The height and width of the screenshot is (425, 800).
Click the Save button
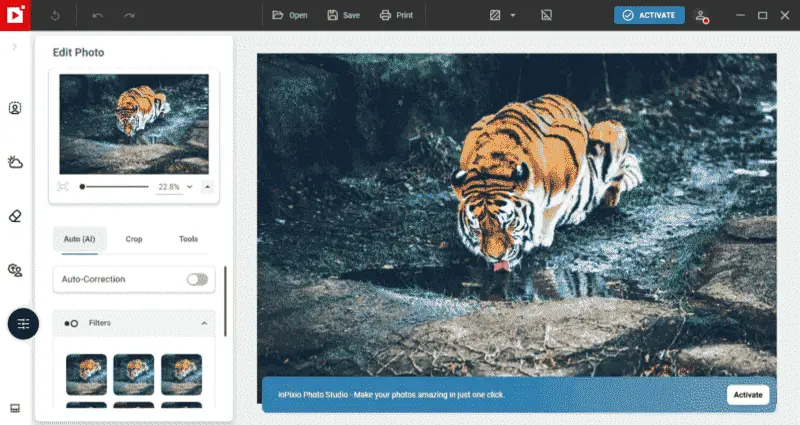[343, 15]
